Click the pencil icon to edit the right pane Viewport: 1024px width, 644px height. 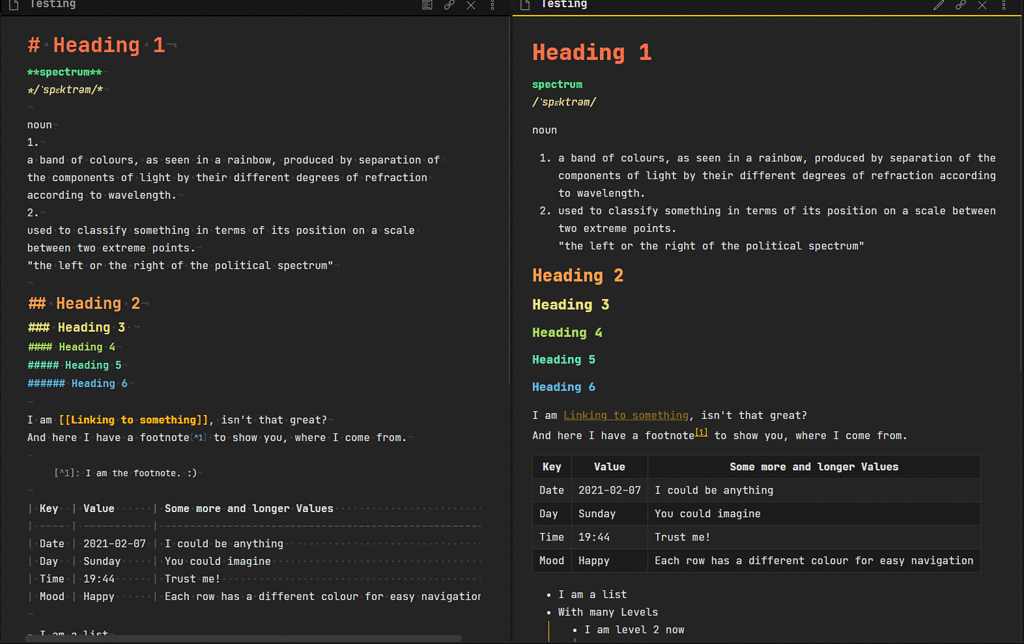click(x=938, y=5)
